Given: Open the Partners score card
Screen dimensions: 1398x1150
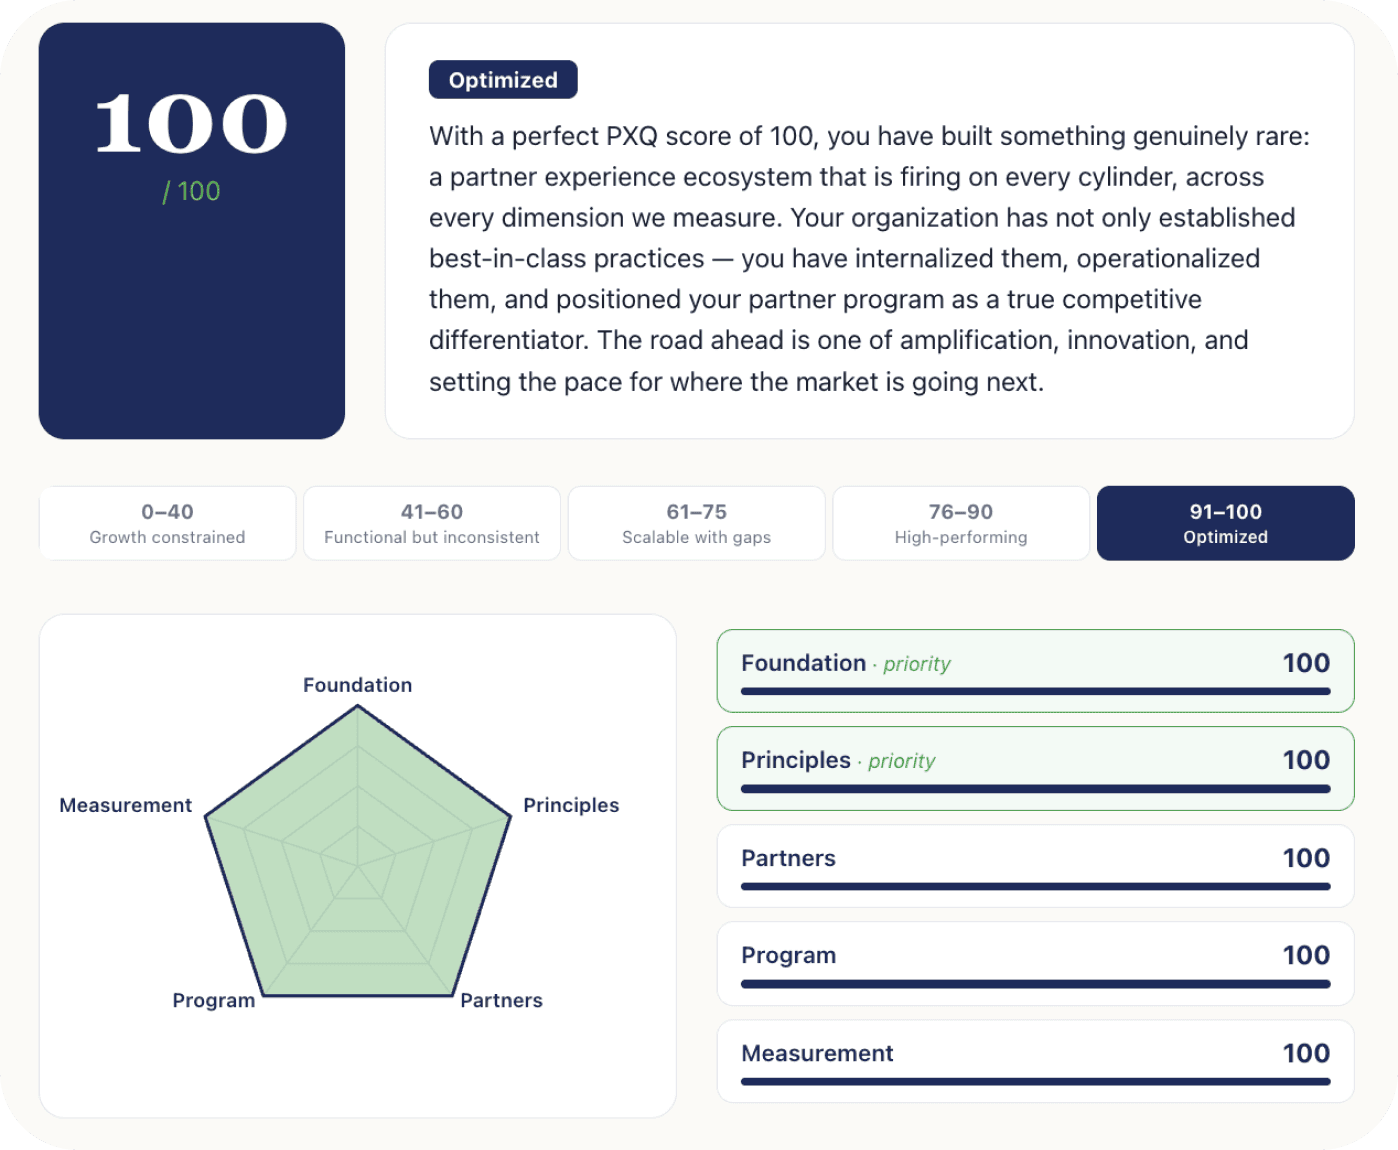Looking at the screenshot, I should point(1036,866).
